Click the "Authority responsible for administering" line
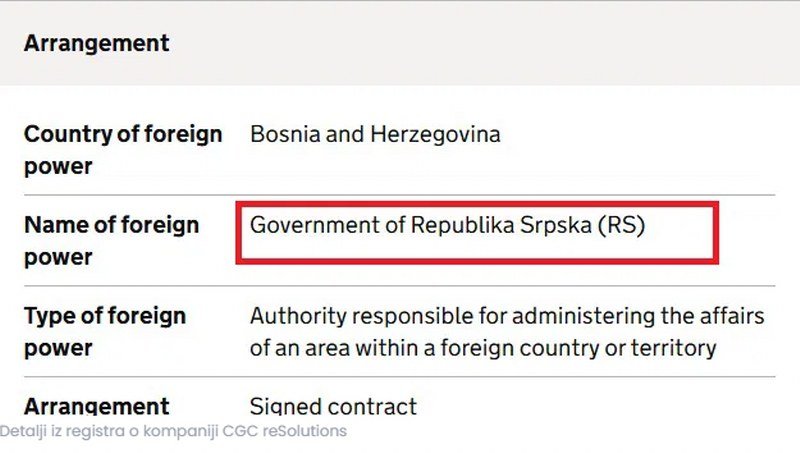 tap(507, 317)
